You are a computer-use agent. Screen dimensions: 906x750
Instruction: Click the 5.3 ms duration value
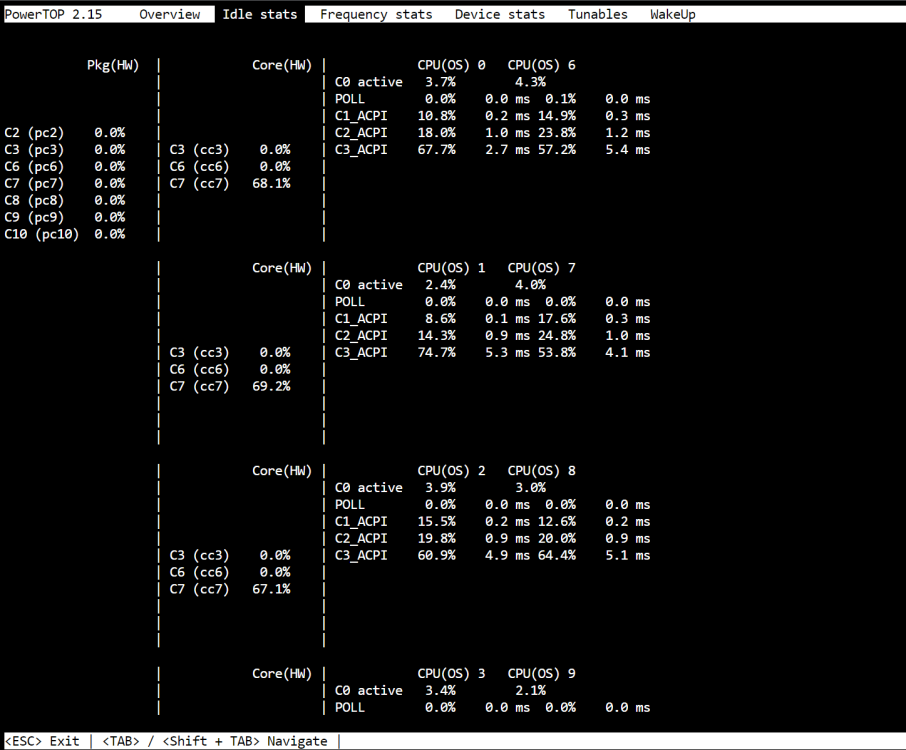[507, 352]
